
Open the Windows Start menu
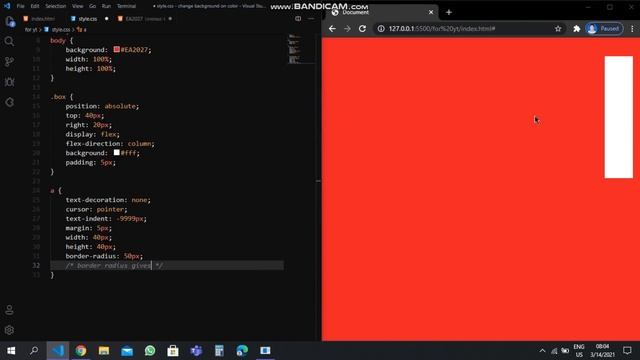(11, 350)
